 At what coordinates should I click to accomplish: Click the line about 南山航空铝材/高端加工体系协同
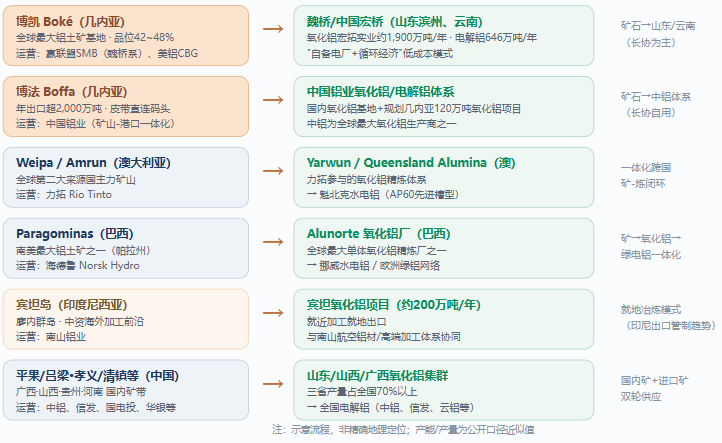pos(384,336)
